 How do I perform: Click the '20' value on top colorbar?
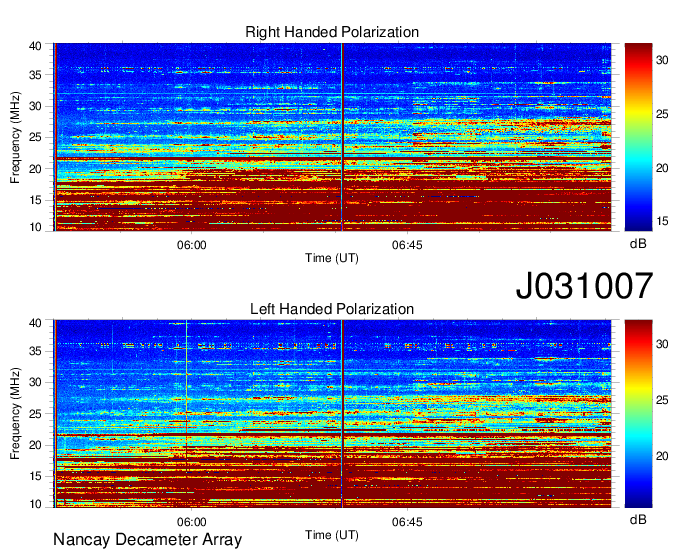(662, 168)
